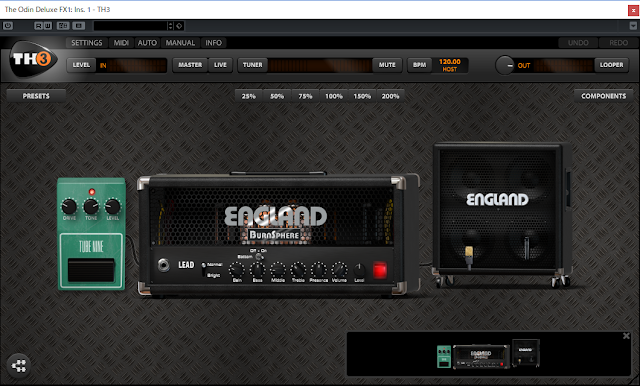
Task: Click amp head thumbnail in navigator
Action: [x=481, y=356]
